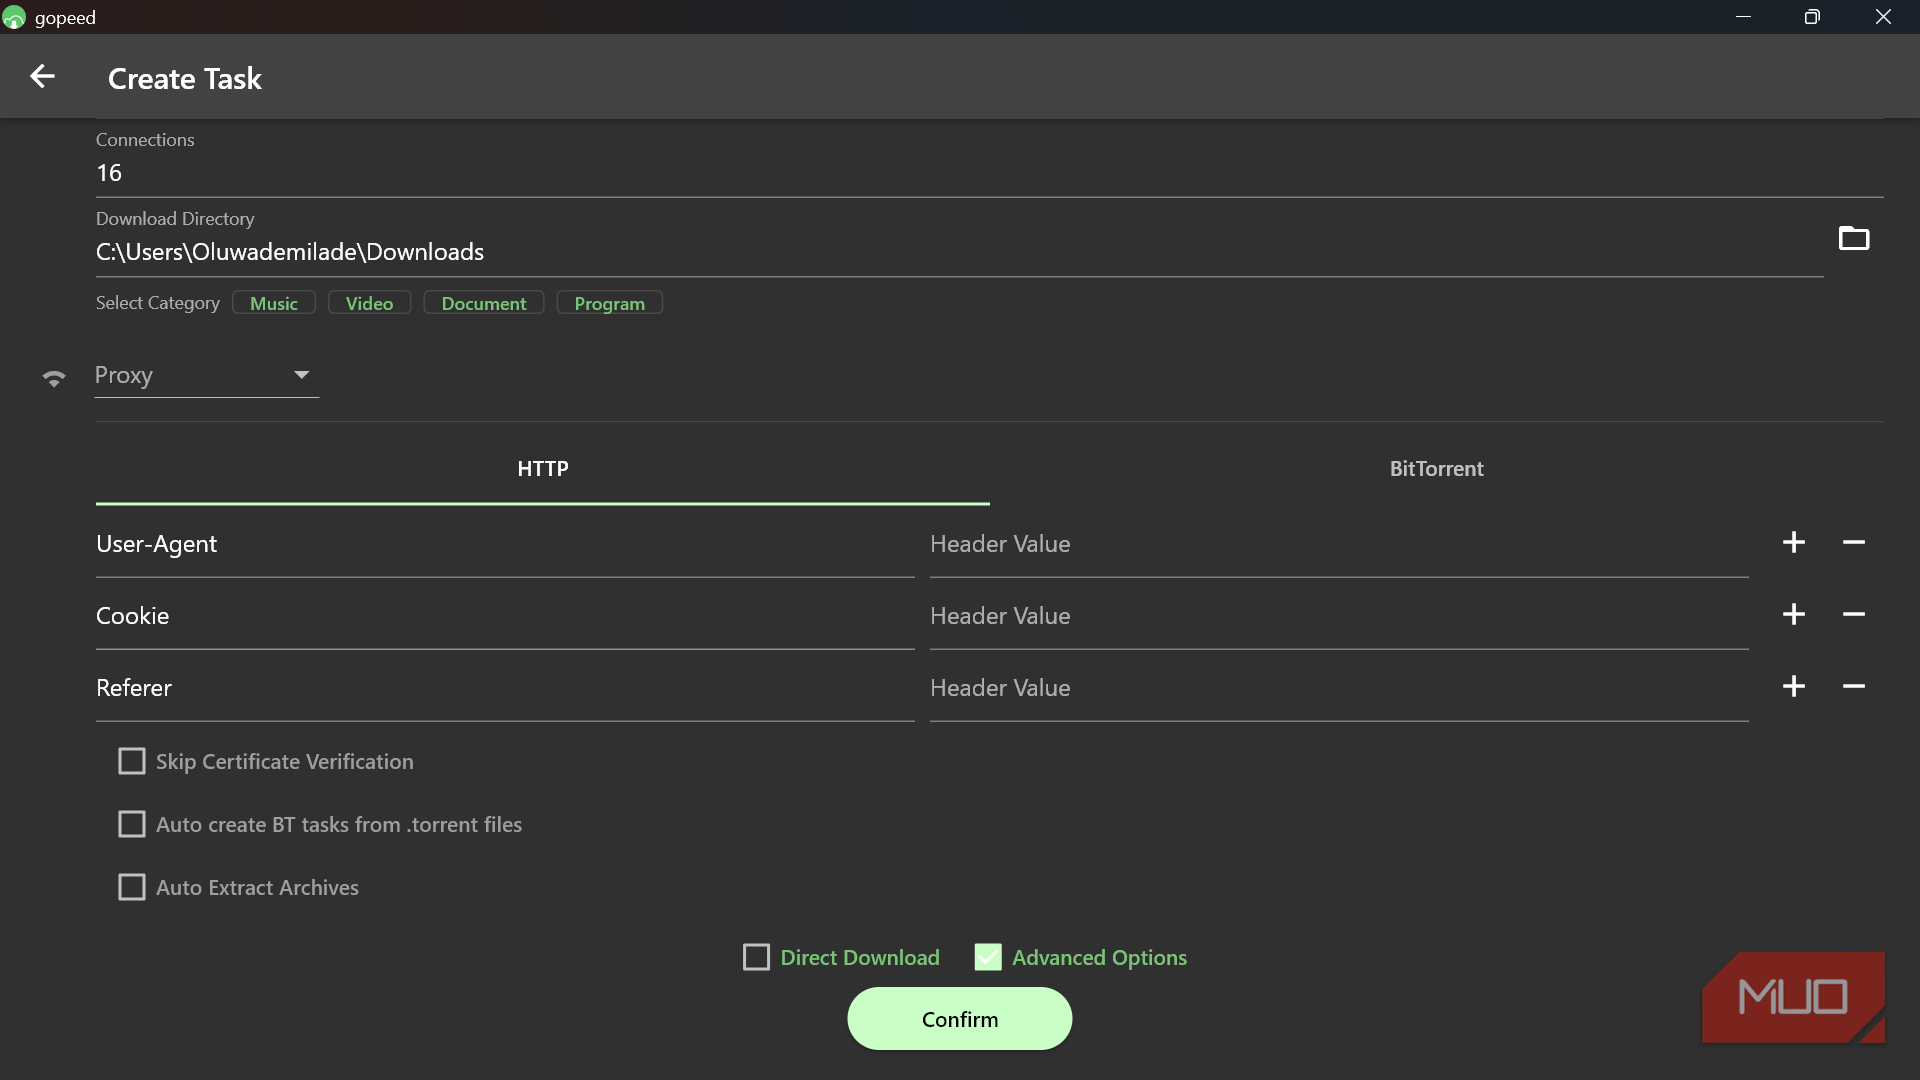Click the User-Agent header name field
Image resolution: width=1920 pixels, height=1080 pixels.
coord(505,544)
